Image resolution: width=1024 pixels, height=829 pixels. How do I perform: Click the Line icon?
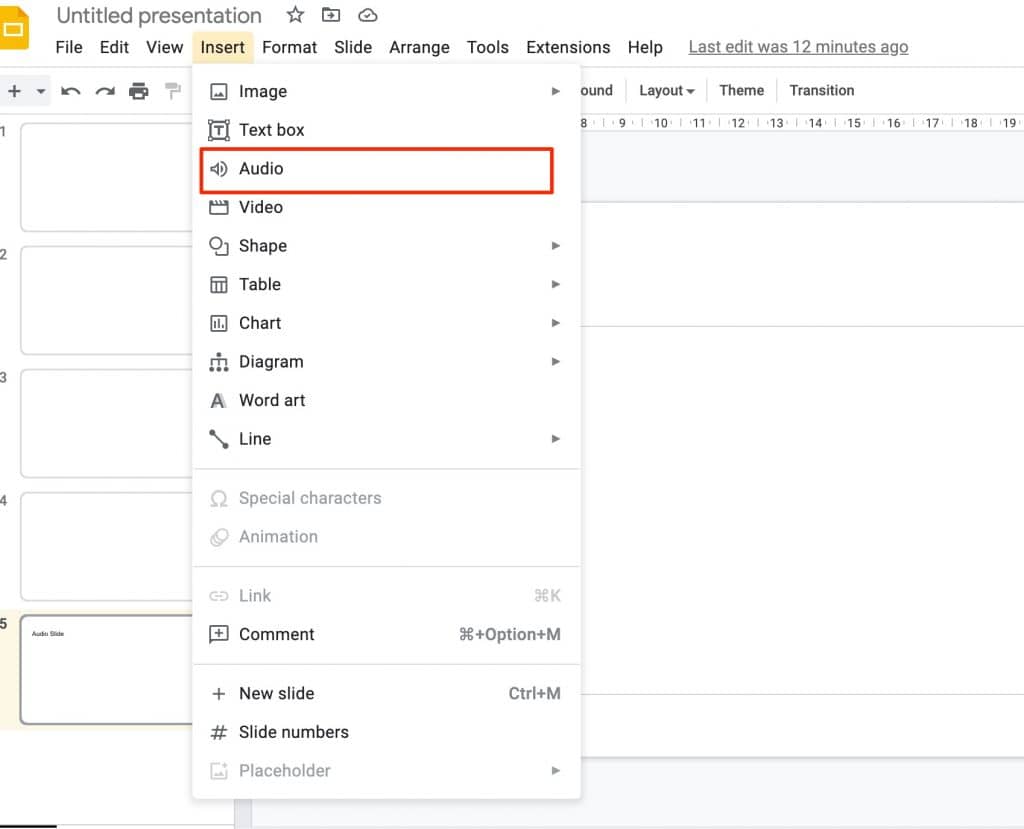(x=219, y=439)
